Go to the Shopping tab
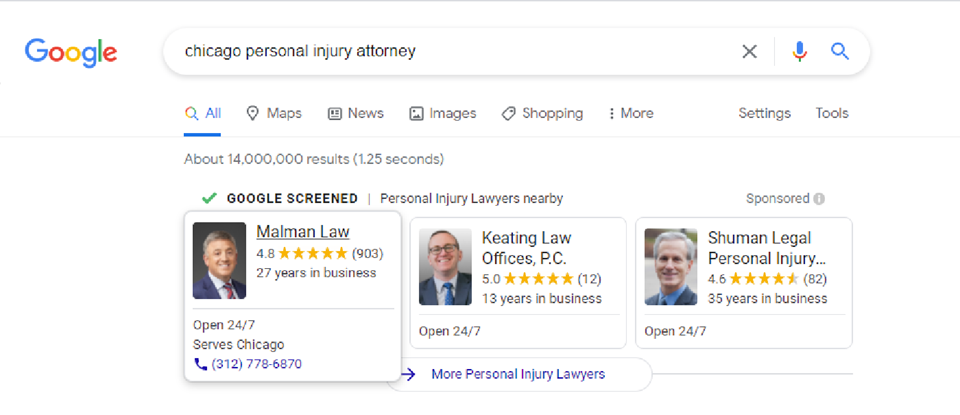Image resolution: width=960 pixels, height=415 pixels. [x=542, y=113]
